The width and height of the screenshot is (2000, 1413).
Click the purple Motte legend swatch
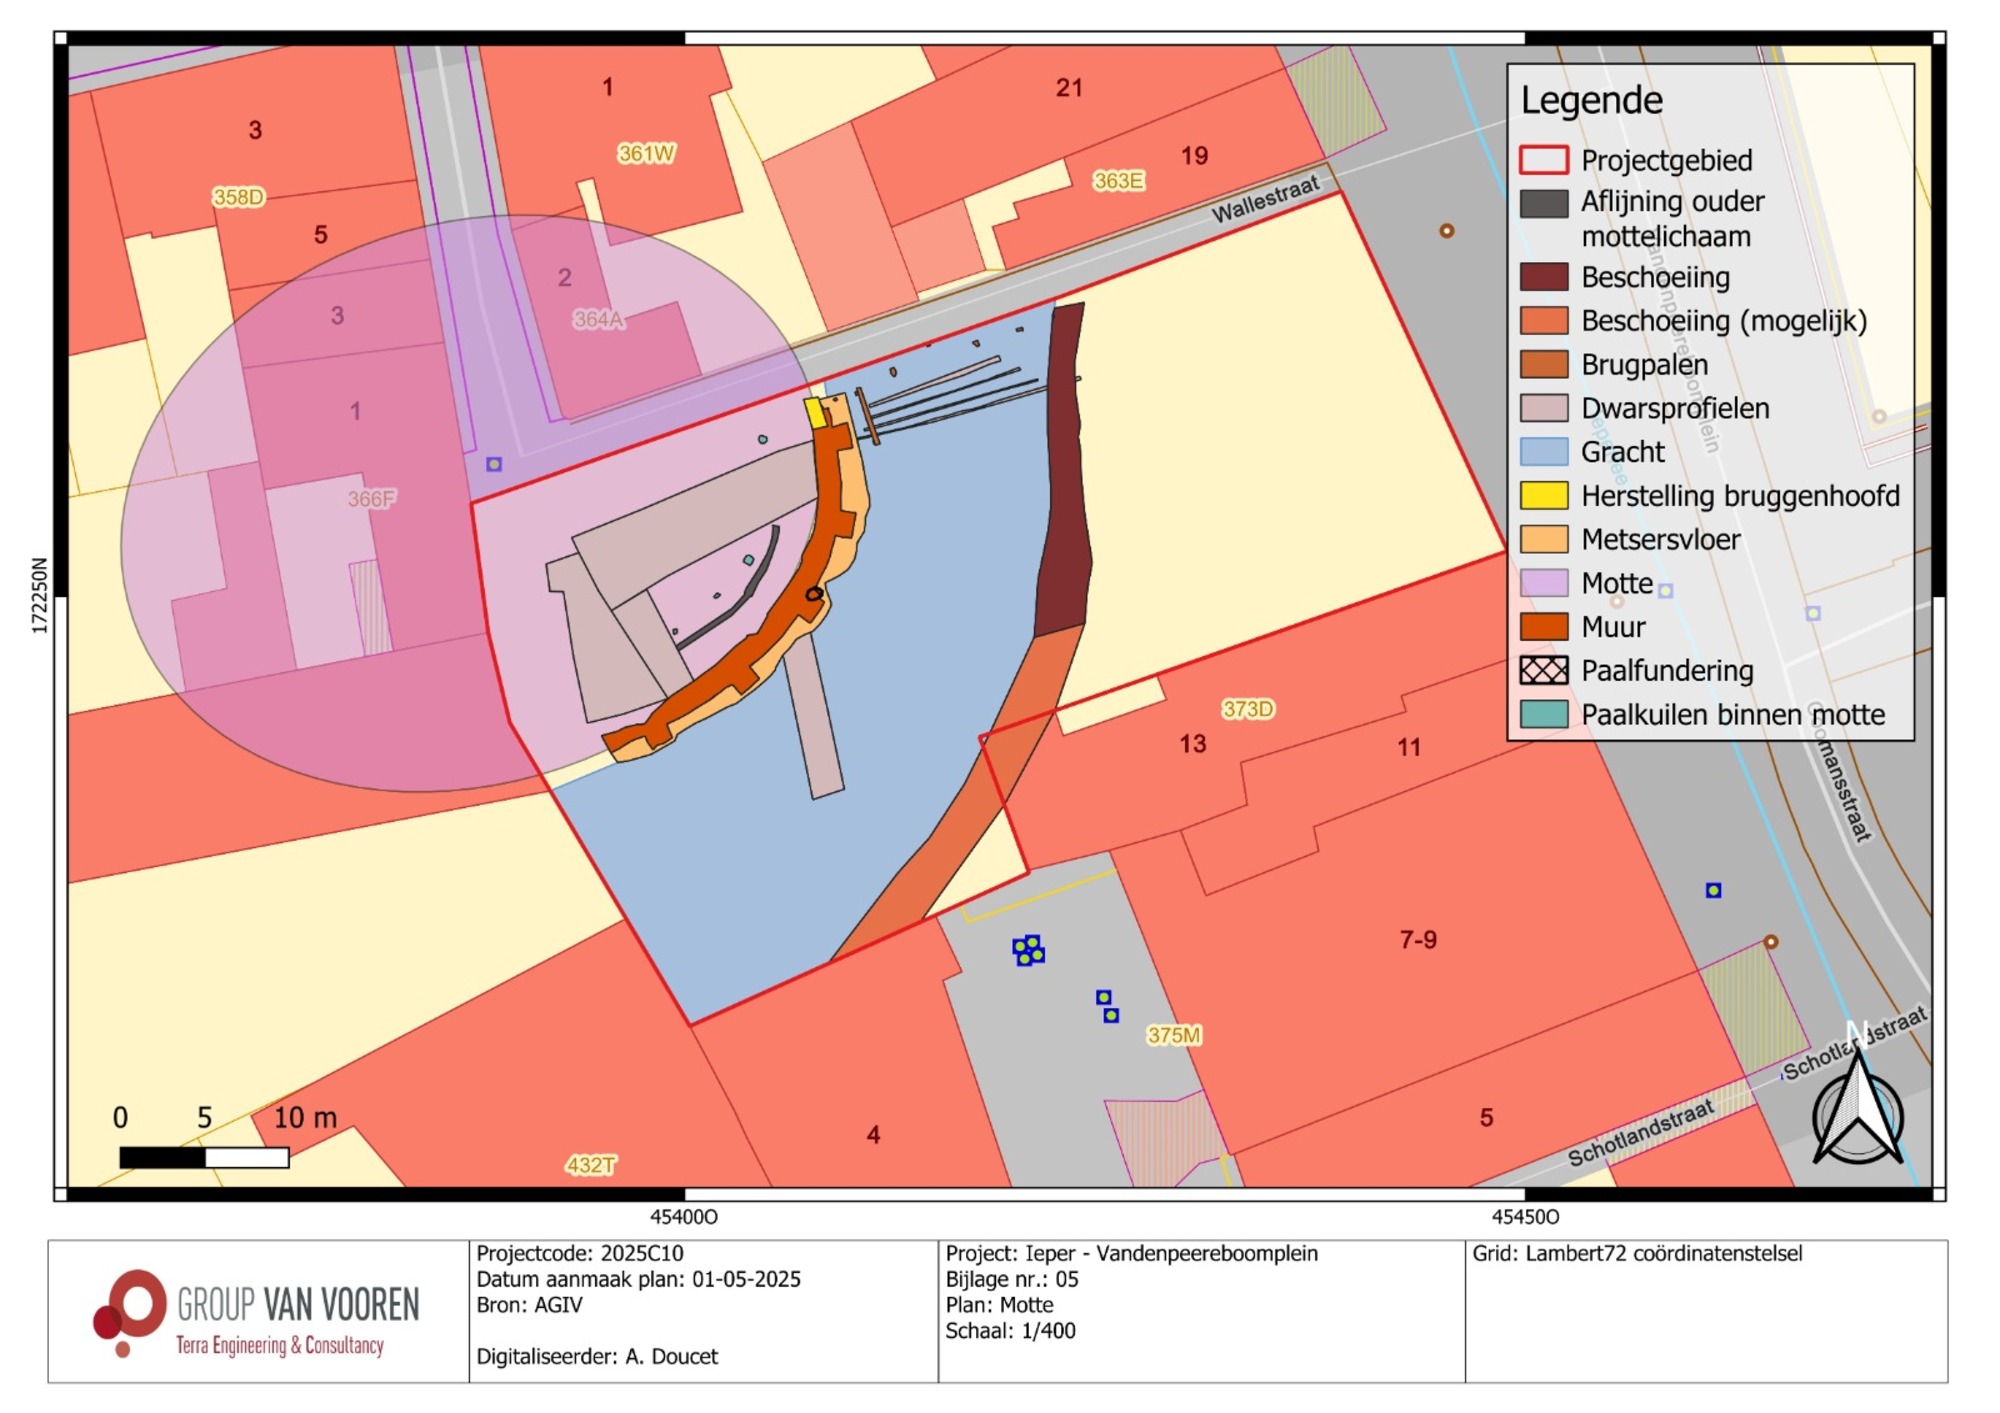pyautogui.click(x=1544, y=583)
